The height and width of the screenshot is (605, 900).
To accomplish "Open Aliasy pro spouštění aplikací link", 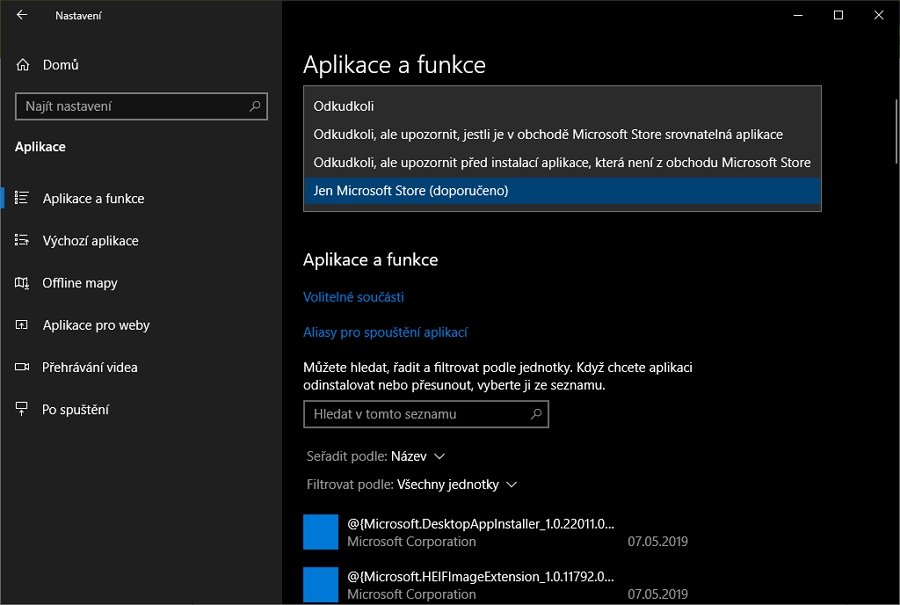I will click(385, 332).
